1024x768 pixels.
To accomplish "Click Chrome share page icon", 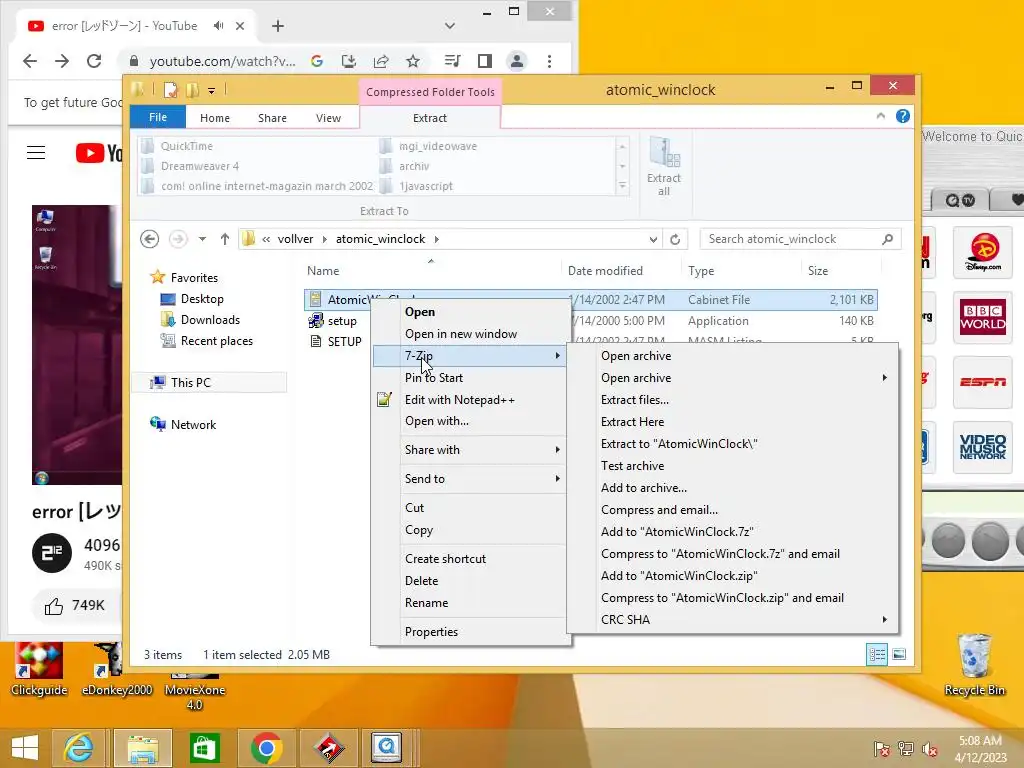I will coord(381,61).
